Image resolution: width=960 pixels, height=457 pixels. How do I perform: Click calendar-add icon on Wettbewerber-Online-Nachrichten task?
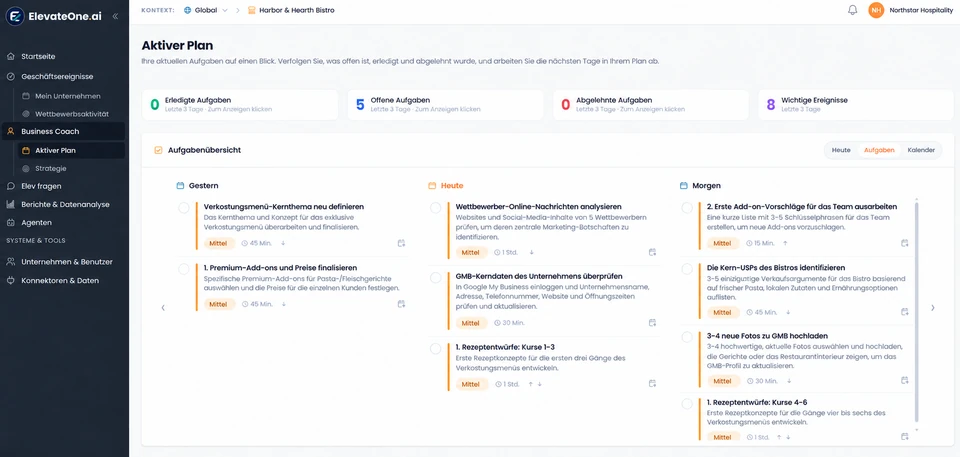click(652, 252)
